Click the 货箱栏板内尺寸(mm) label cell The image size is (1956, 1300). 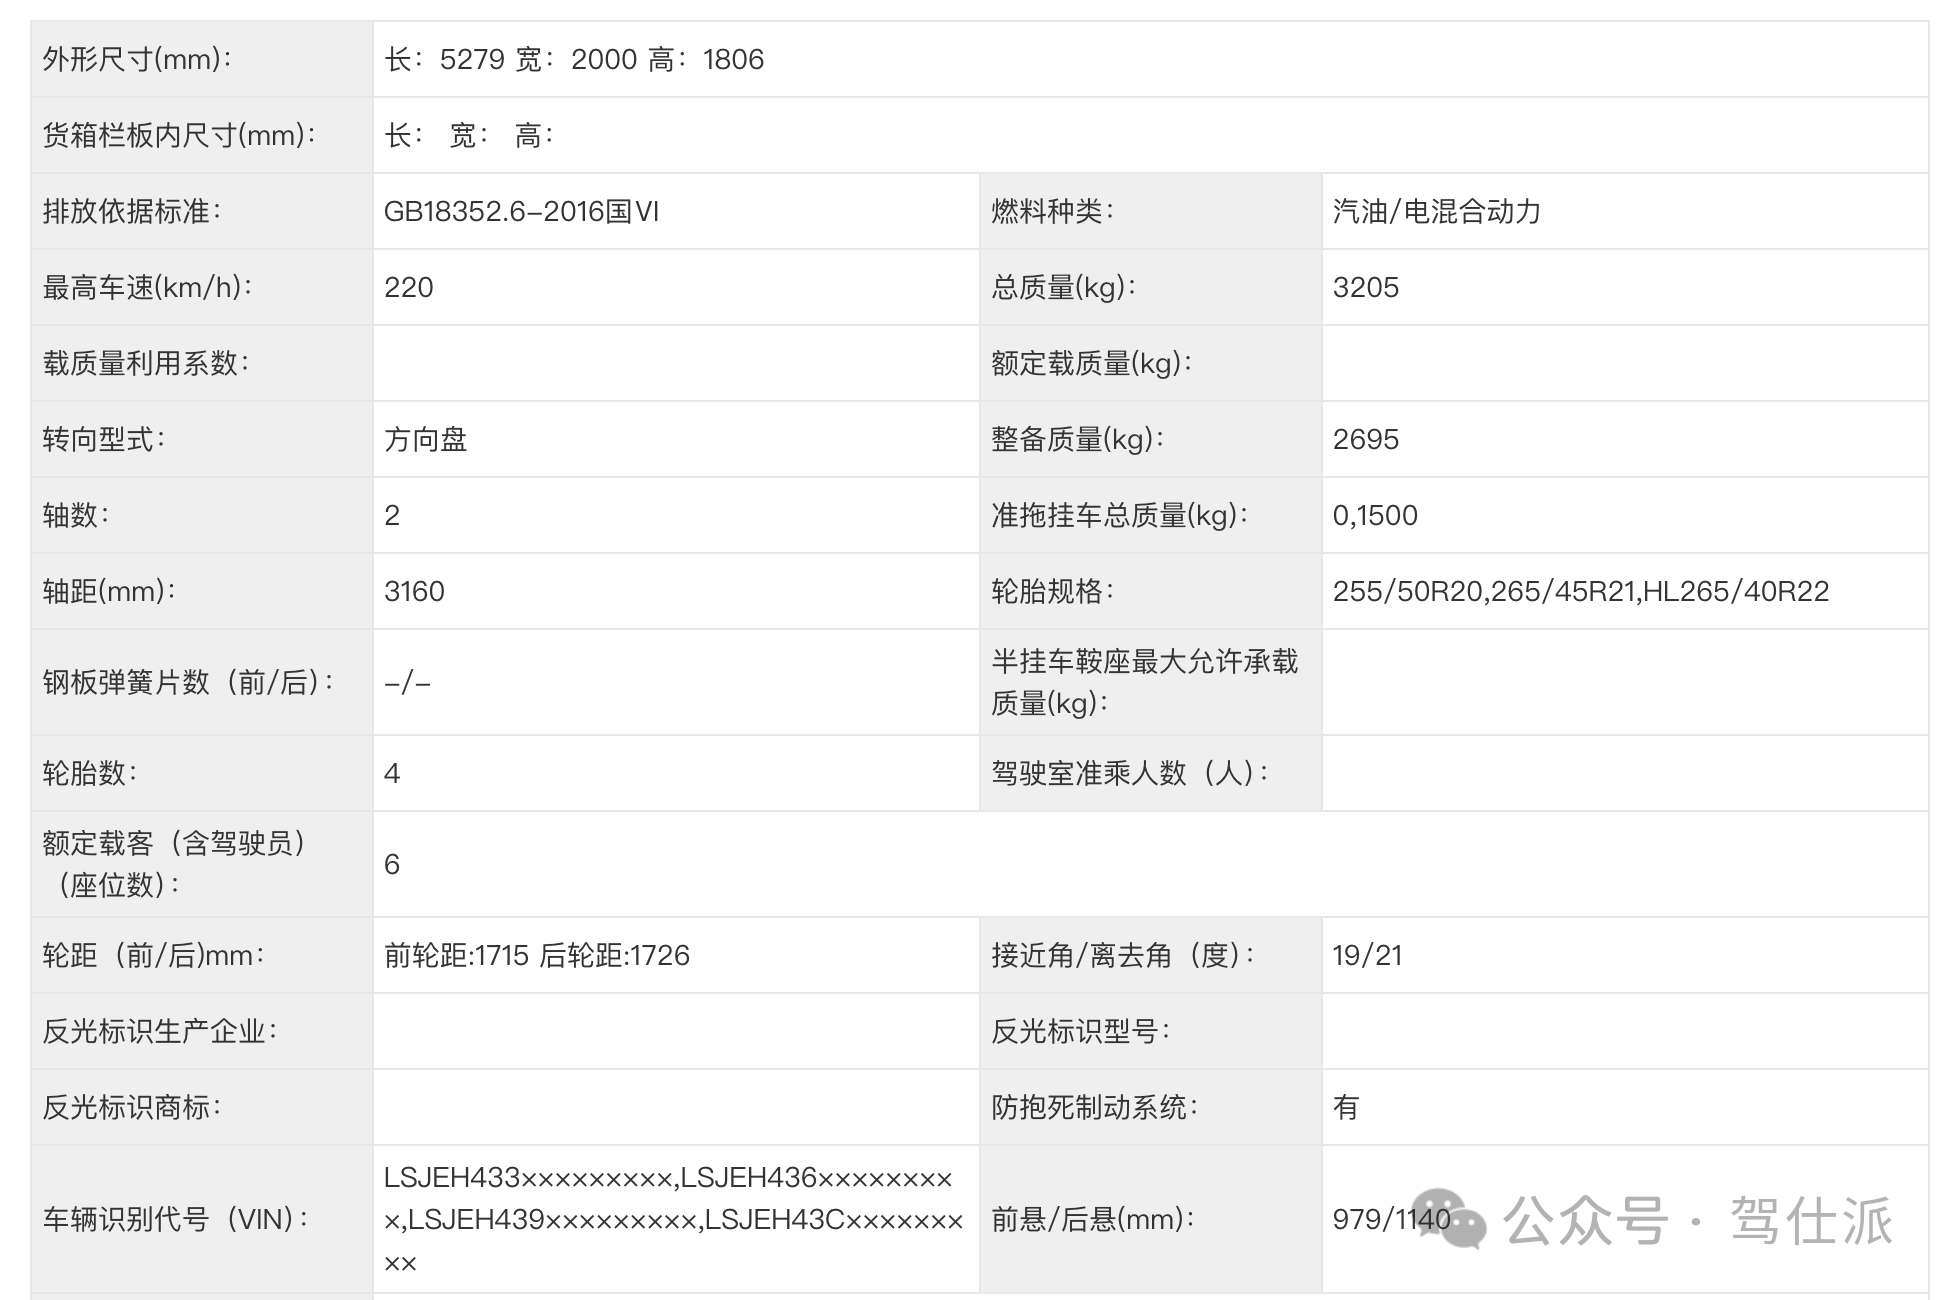tap(179, 136)
